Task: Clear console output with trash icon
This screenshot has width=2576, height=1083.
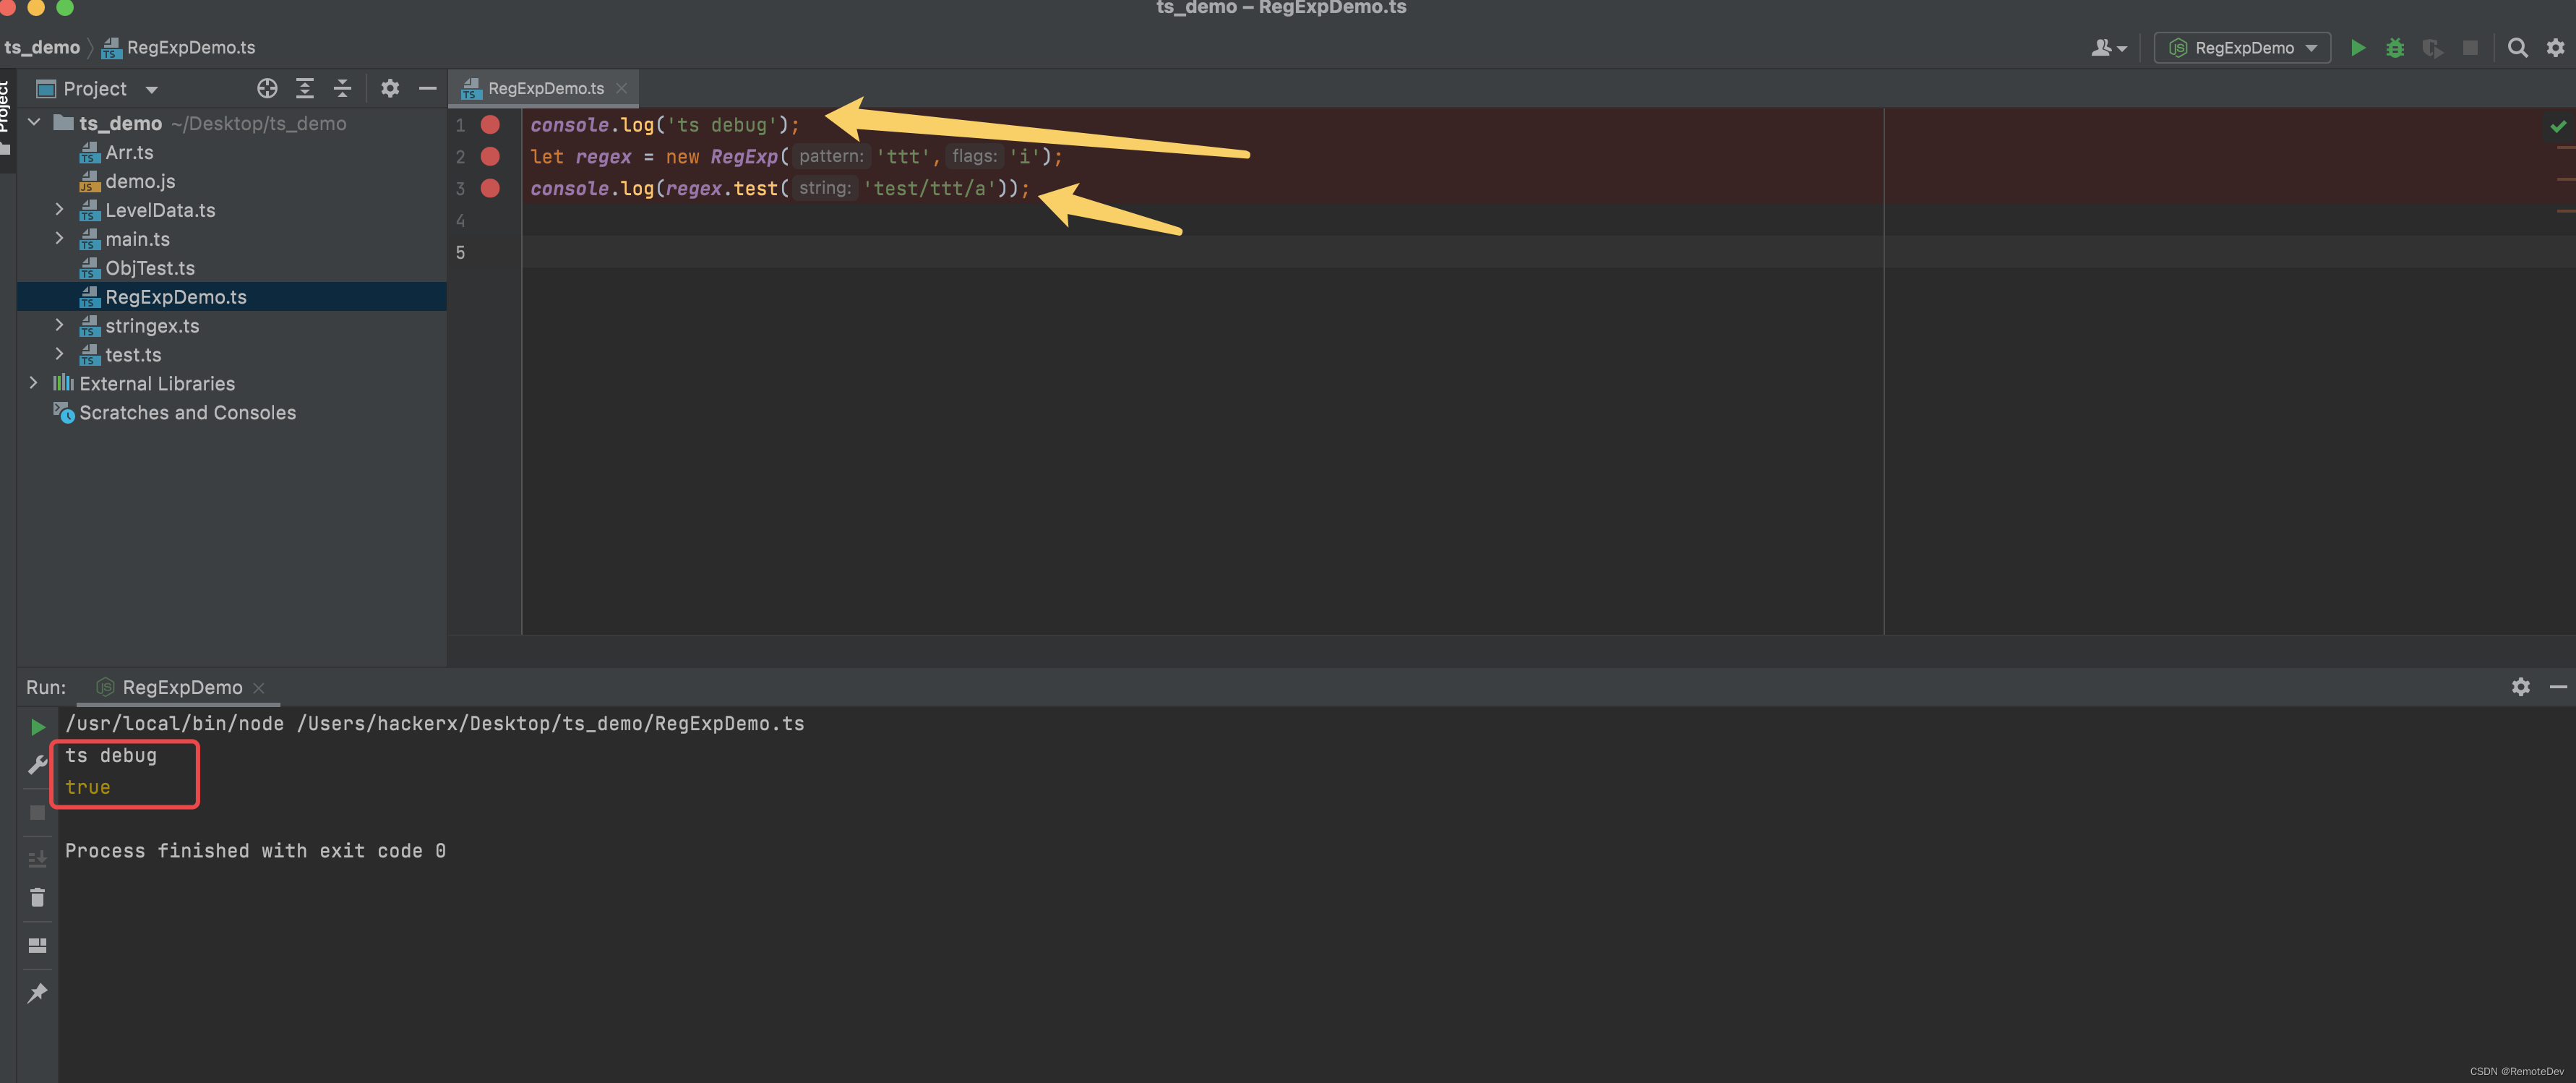Action: click(x=37, y=897)
